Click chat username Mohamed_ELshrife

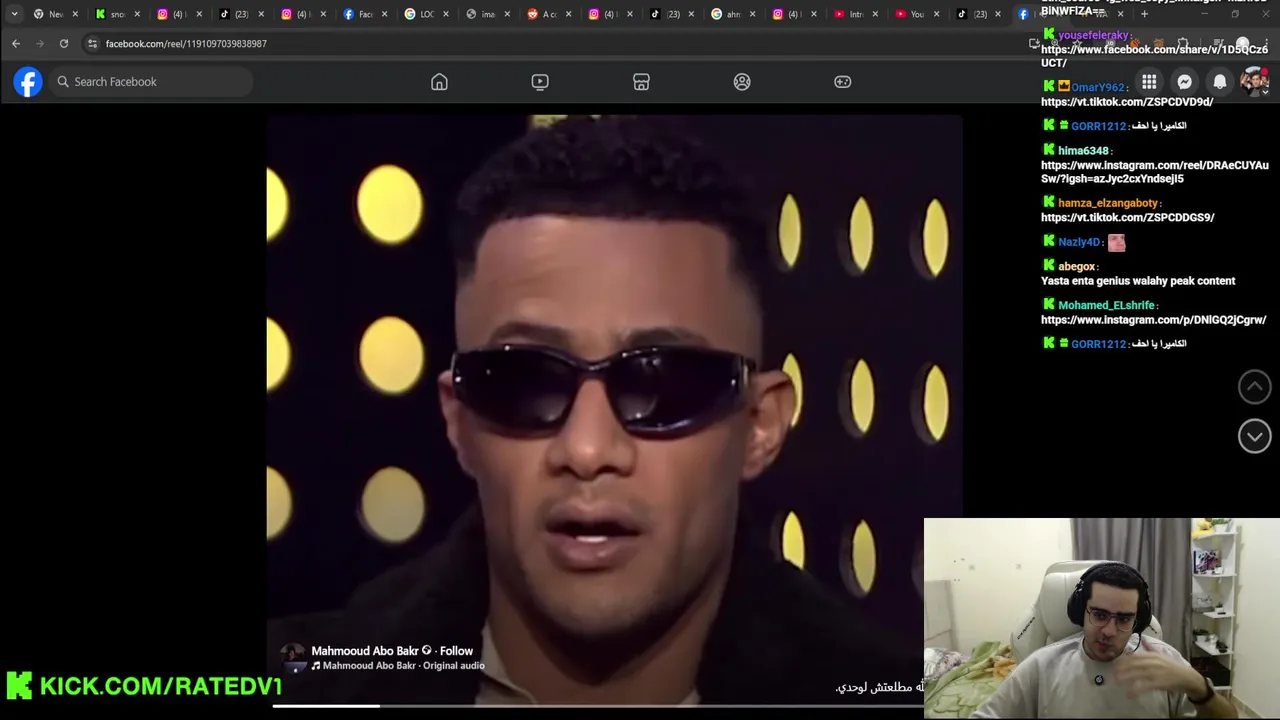coord(1107,306)
